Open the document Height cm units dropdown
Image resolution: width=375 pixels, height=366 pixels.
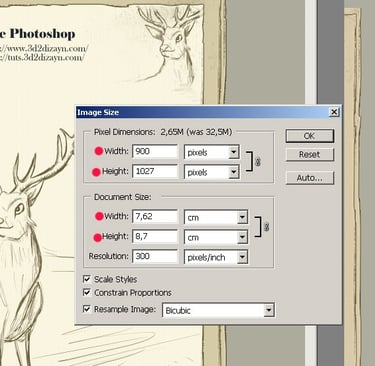[x=216, y=237]
